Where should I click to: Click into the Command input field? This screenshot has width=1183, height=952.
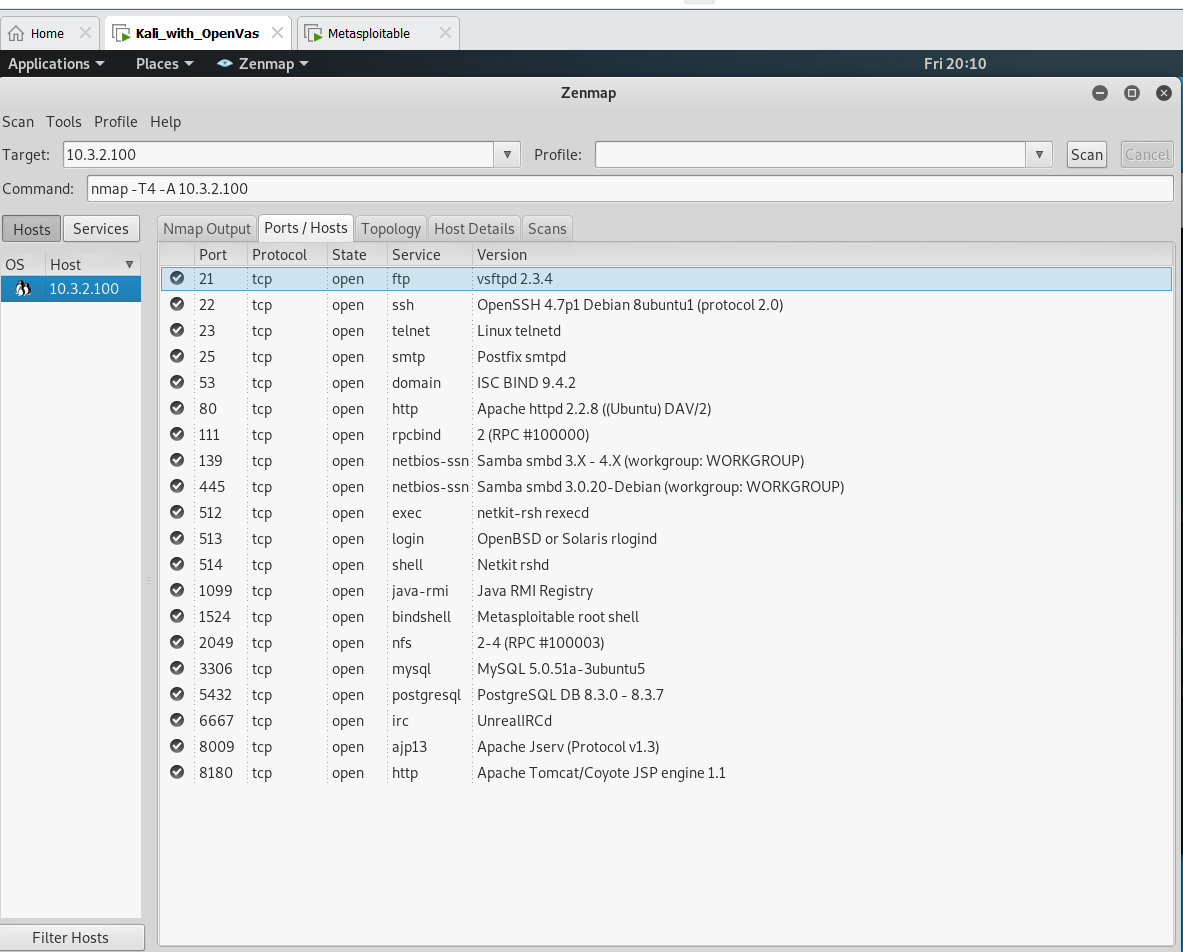tap(629, 189)
